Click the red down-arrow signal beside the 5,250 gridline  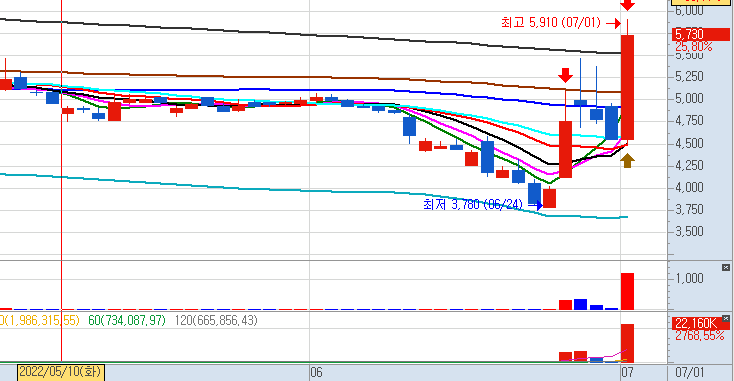tap(565, 75)
